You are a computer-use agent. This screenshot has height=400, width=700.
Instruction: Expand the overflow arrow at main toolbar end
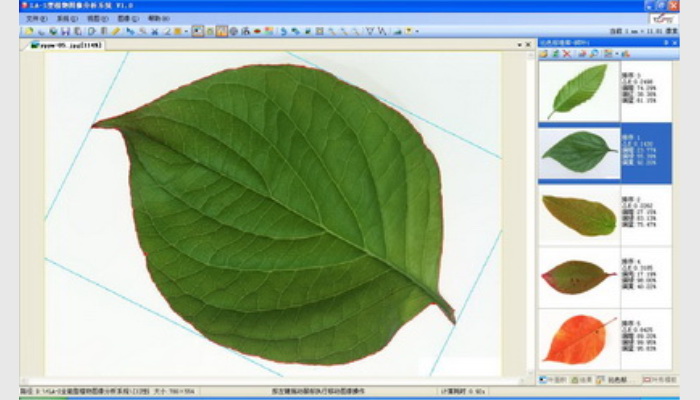(x=417, y=31)
